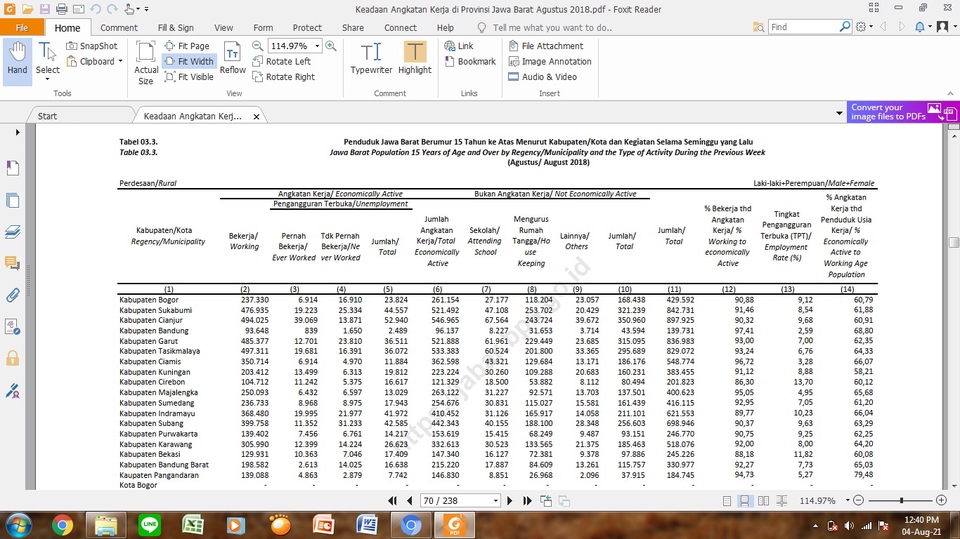Viewport: 960px width, 539px height.
Task: Go to the previous page
Action: tap(409, 500)
